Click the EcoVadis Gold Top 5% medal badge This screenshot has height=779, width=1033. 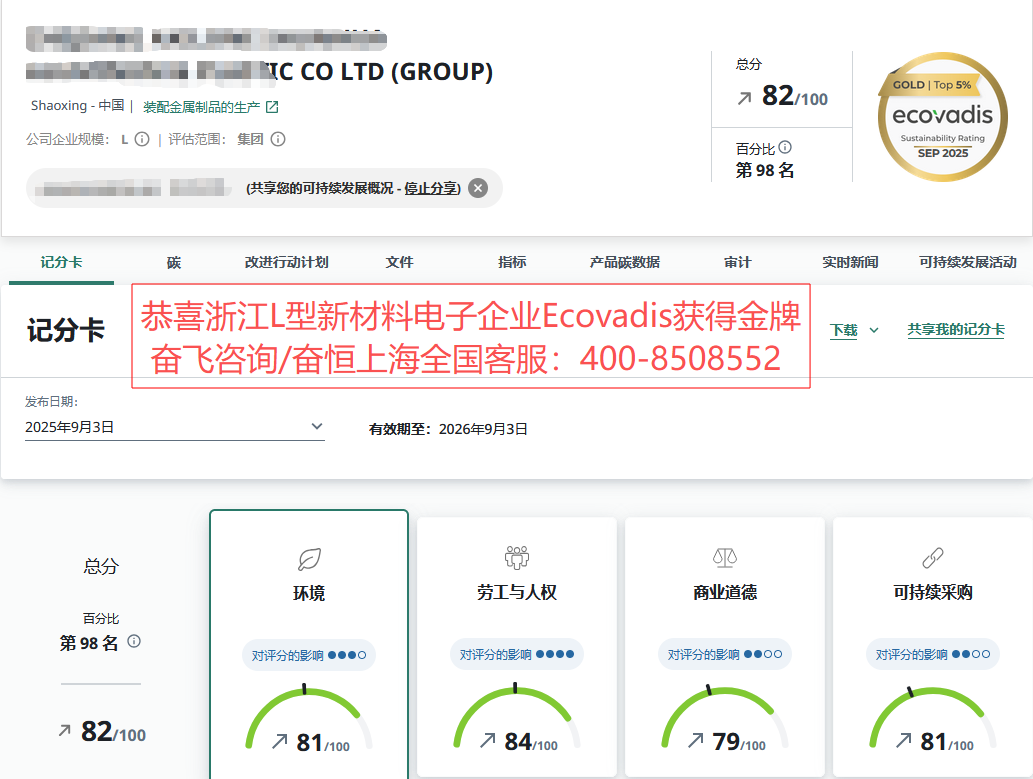point(943,117)
